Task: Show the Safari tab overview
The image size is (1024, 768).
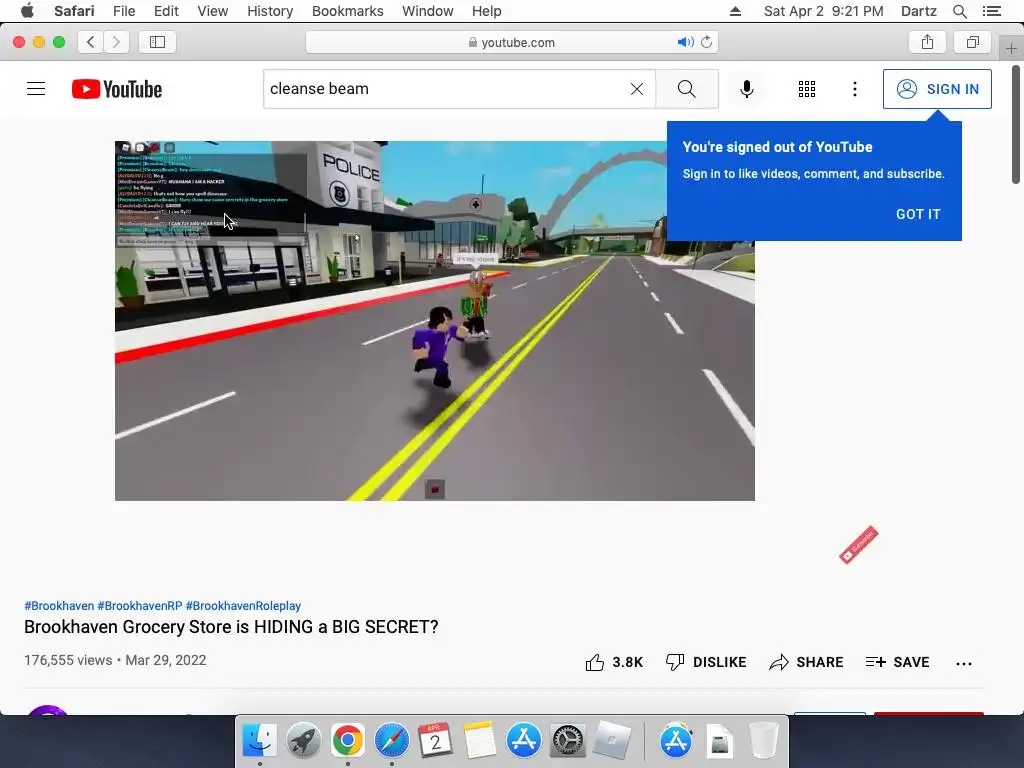Action: [972, 42]
